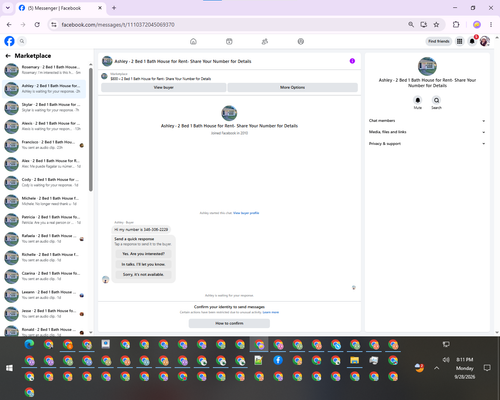Open Skylar's conversation in the chat list
This screenshot has width=500, height=400.
[x=44, y=107]
